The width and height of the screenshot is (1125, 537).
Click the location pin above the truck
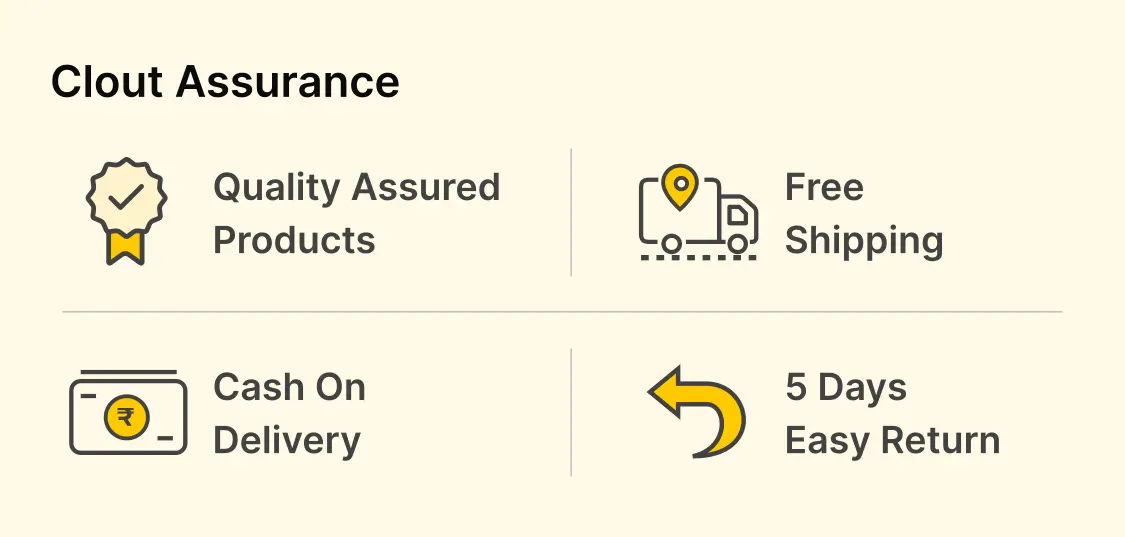[x=681, y=187]
